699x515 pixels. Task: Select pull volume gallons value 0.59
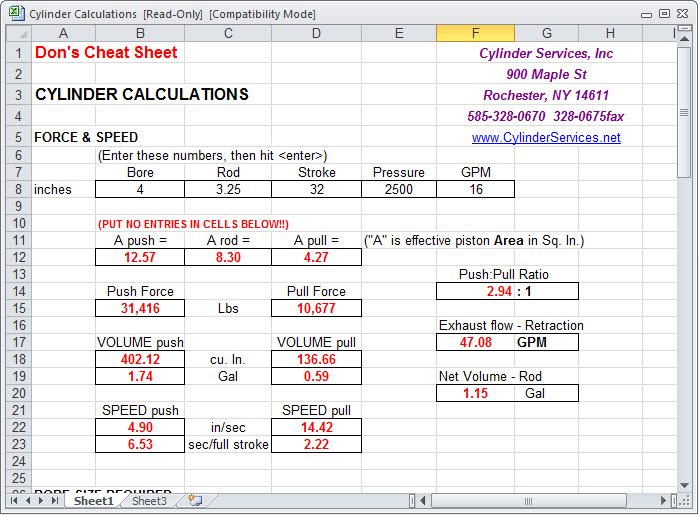[x=316, y=376]
